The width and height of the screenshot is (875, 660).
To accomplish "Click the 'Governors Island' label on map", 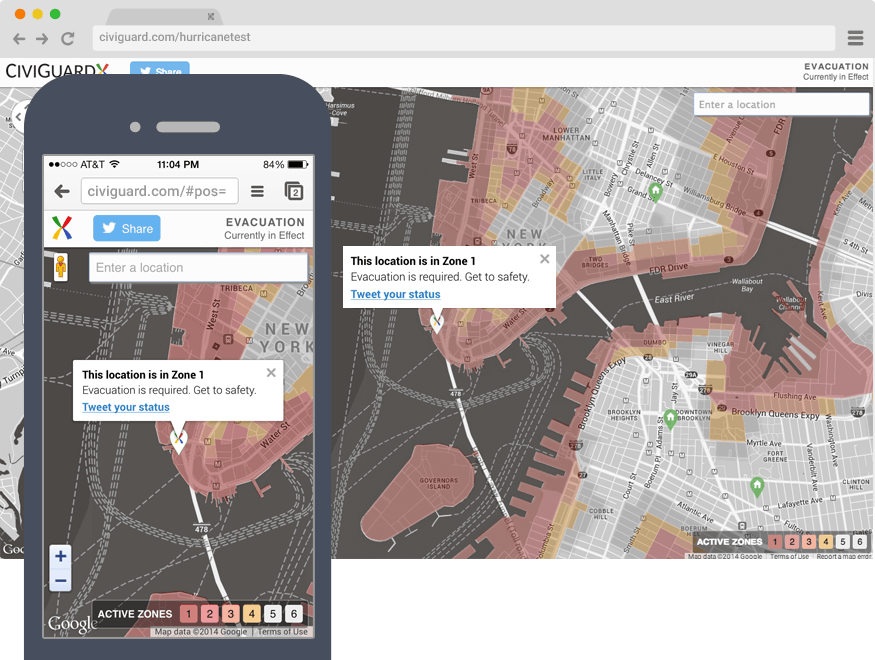I will pyautogui.click(x=439, y=483).
